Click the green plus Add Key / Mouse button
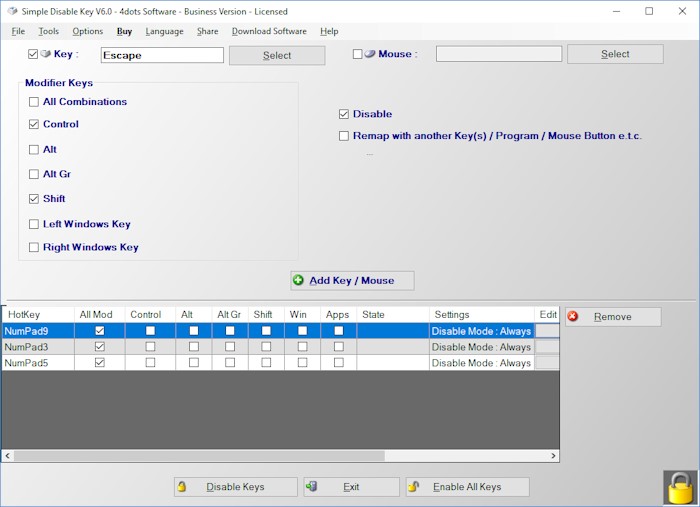 pos(352,281)
